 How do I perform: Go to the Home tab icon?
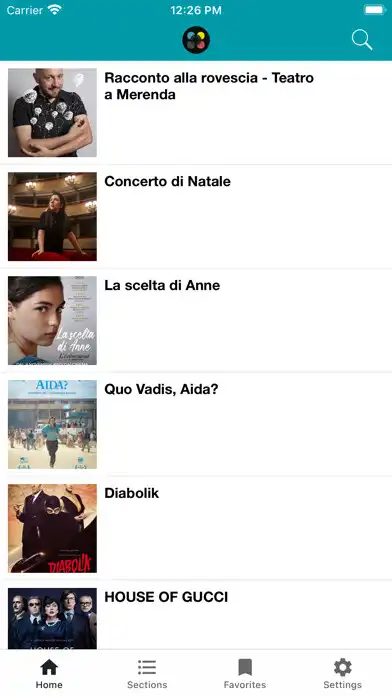pos(49,667)
